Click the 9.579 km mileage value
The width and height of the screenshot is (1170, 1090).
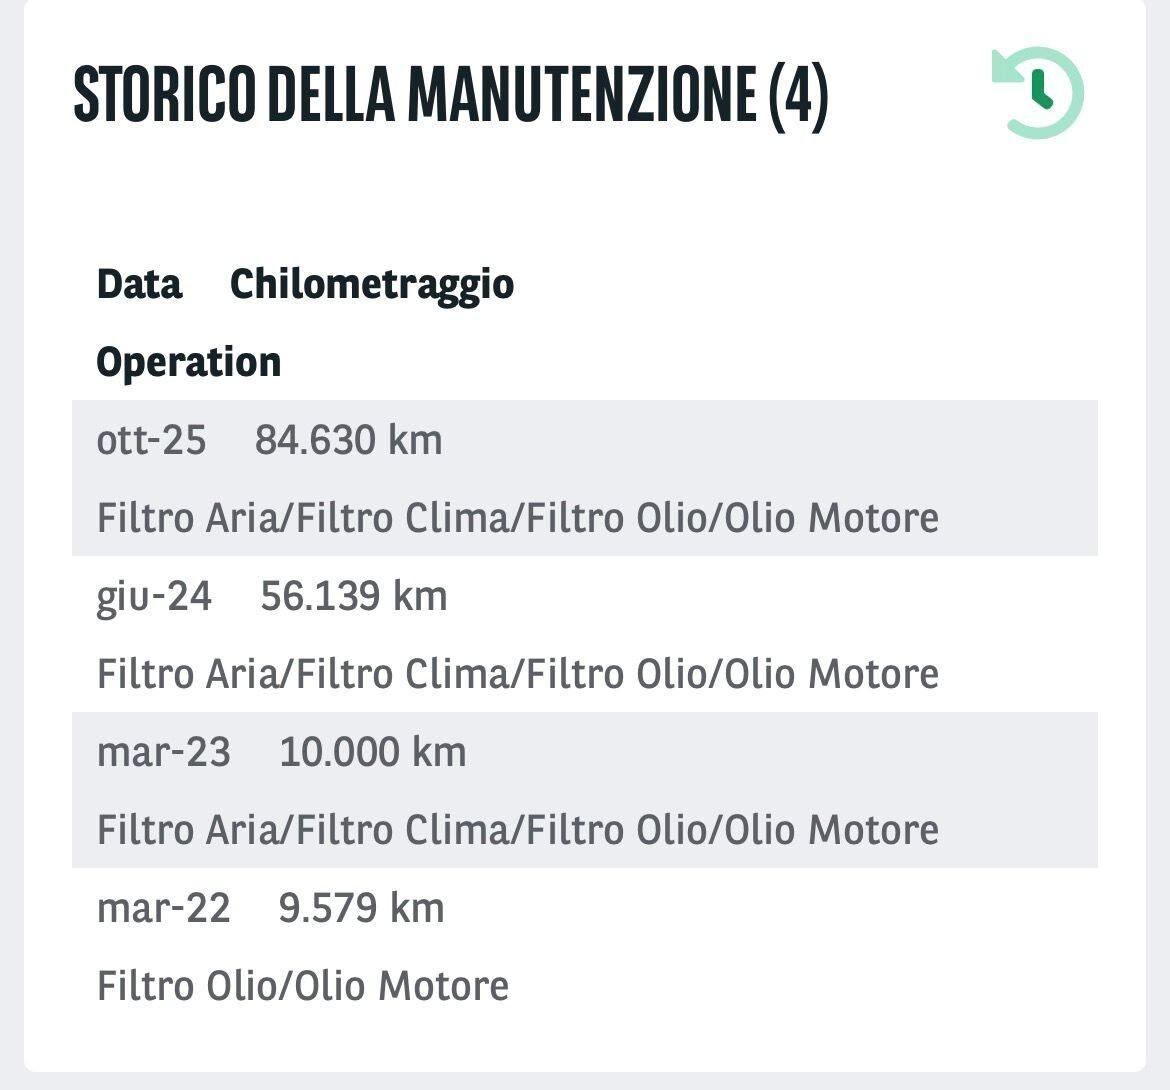(x=361, y=908)
